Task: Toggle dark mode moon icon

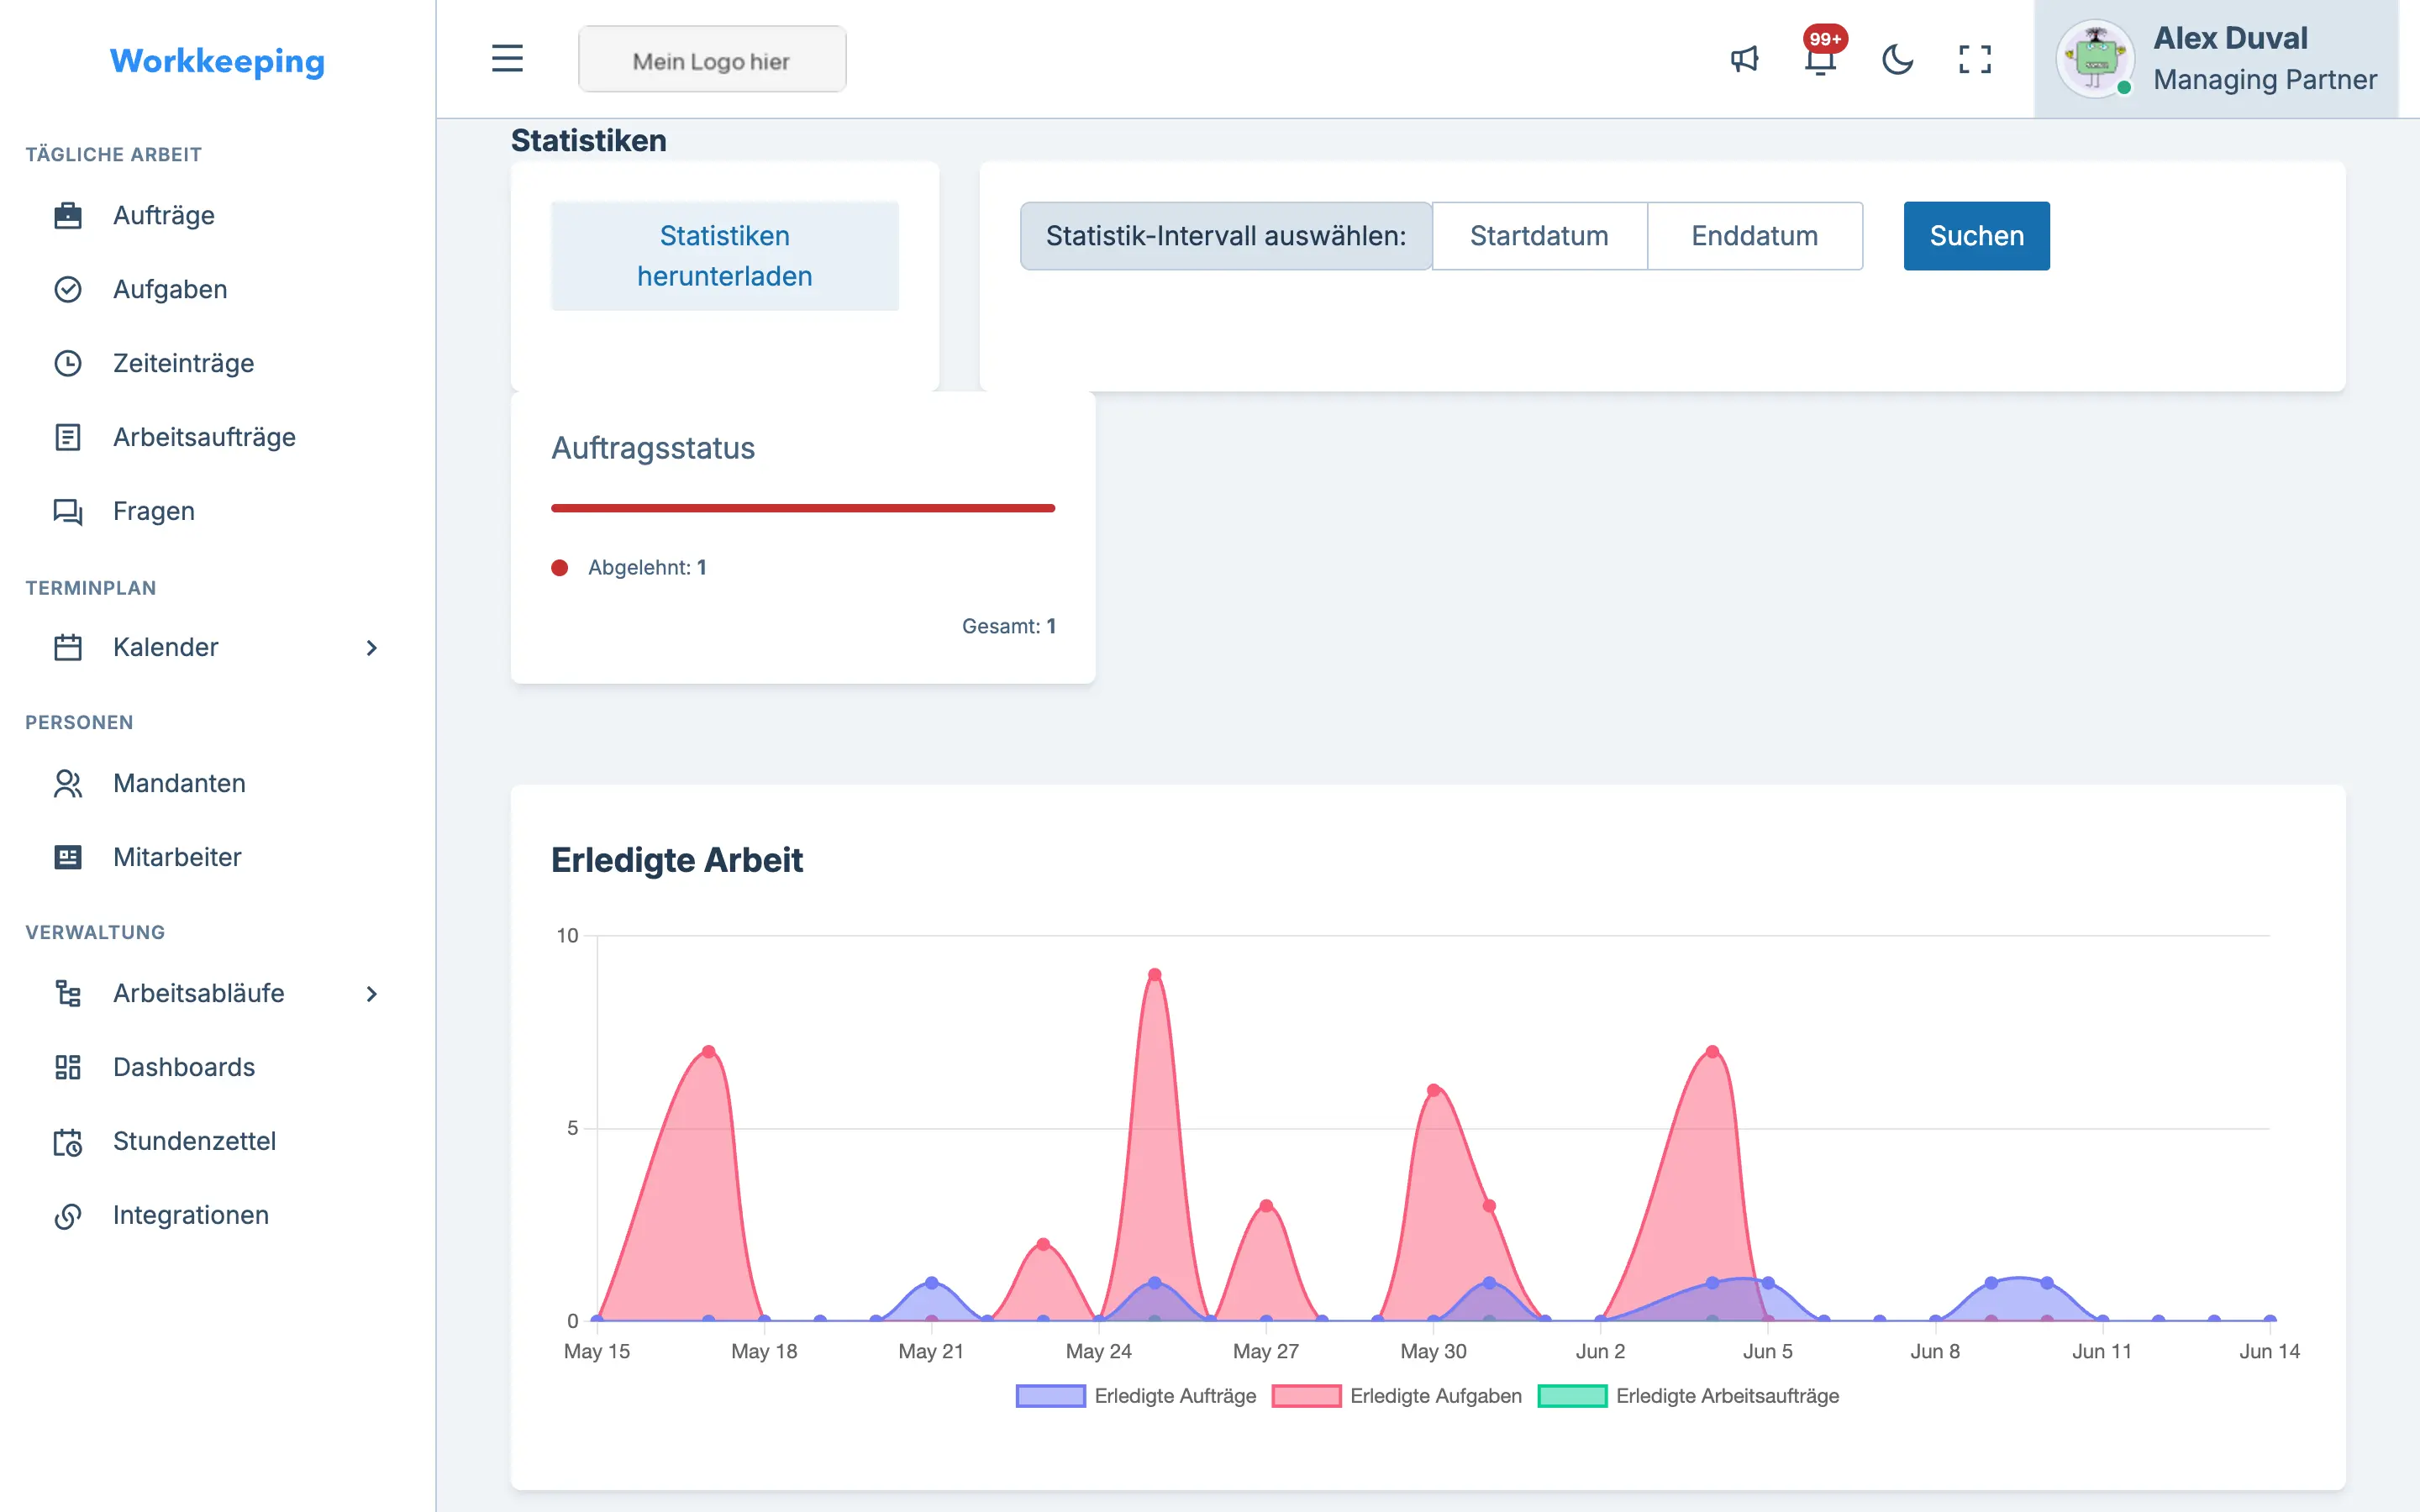Action: (1897, 59)
